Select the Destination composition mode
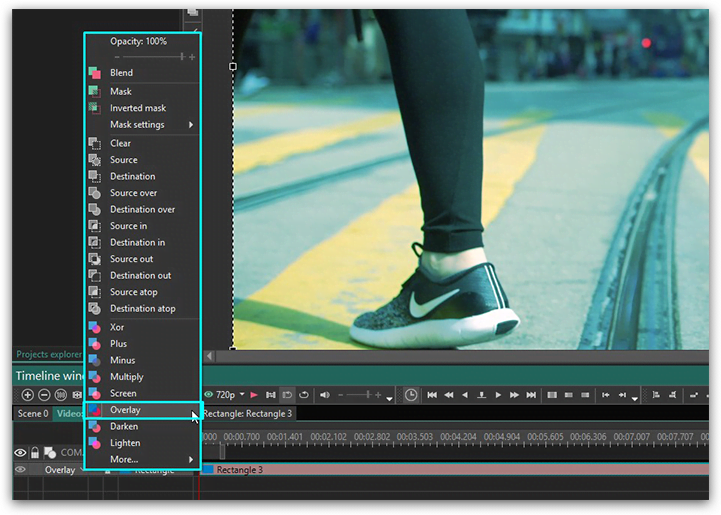The width and height of the screenshot is (721, 515). click(x=143, y=177)
